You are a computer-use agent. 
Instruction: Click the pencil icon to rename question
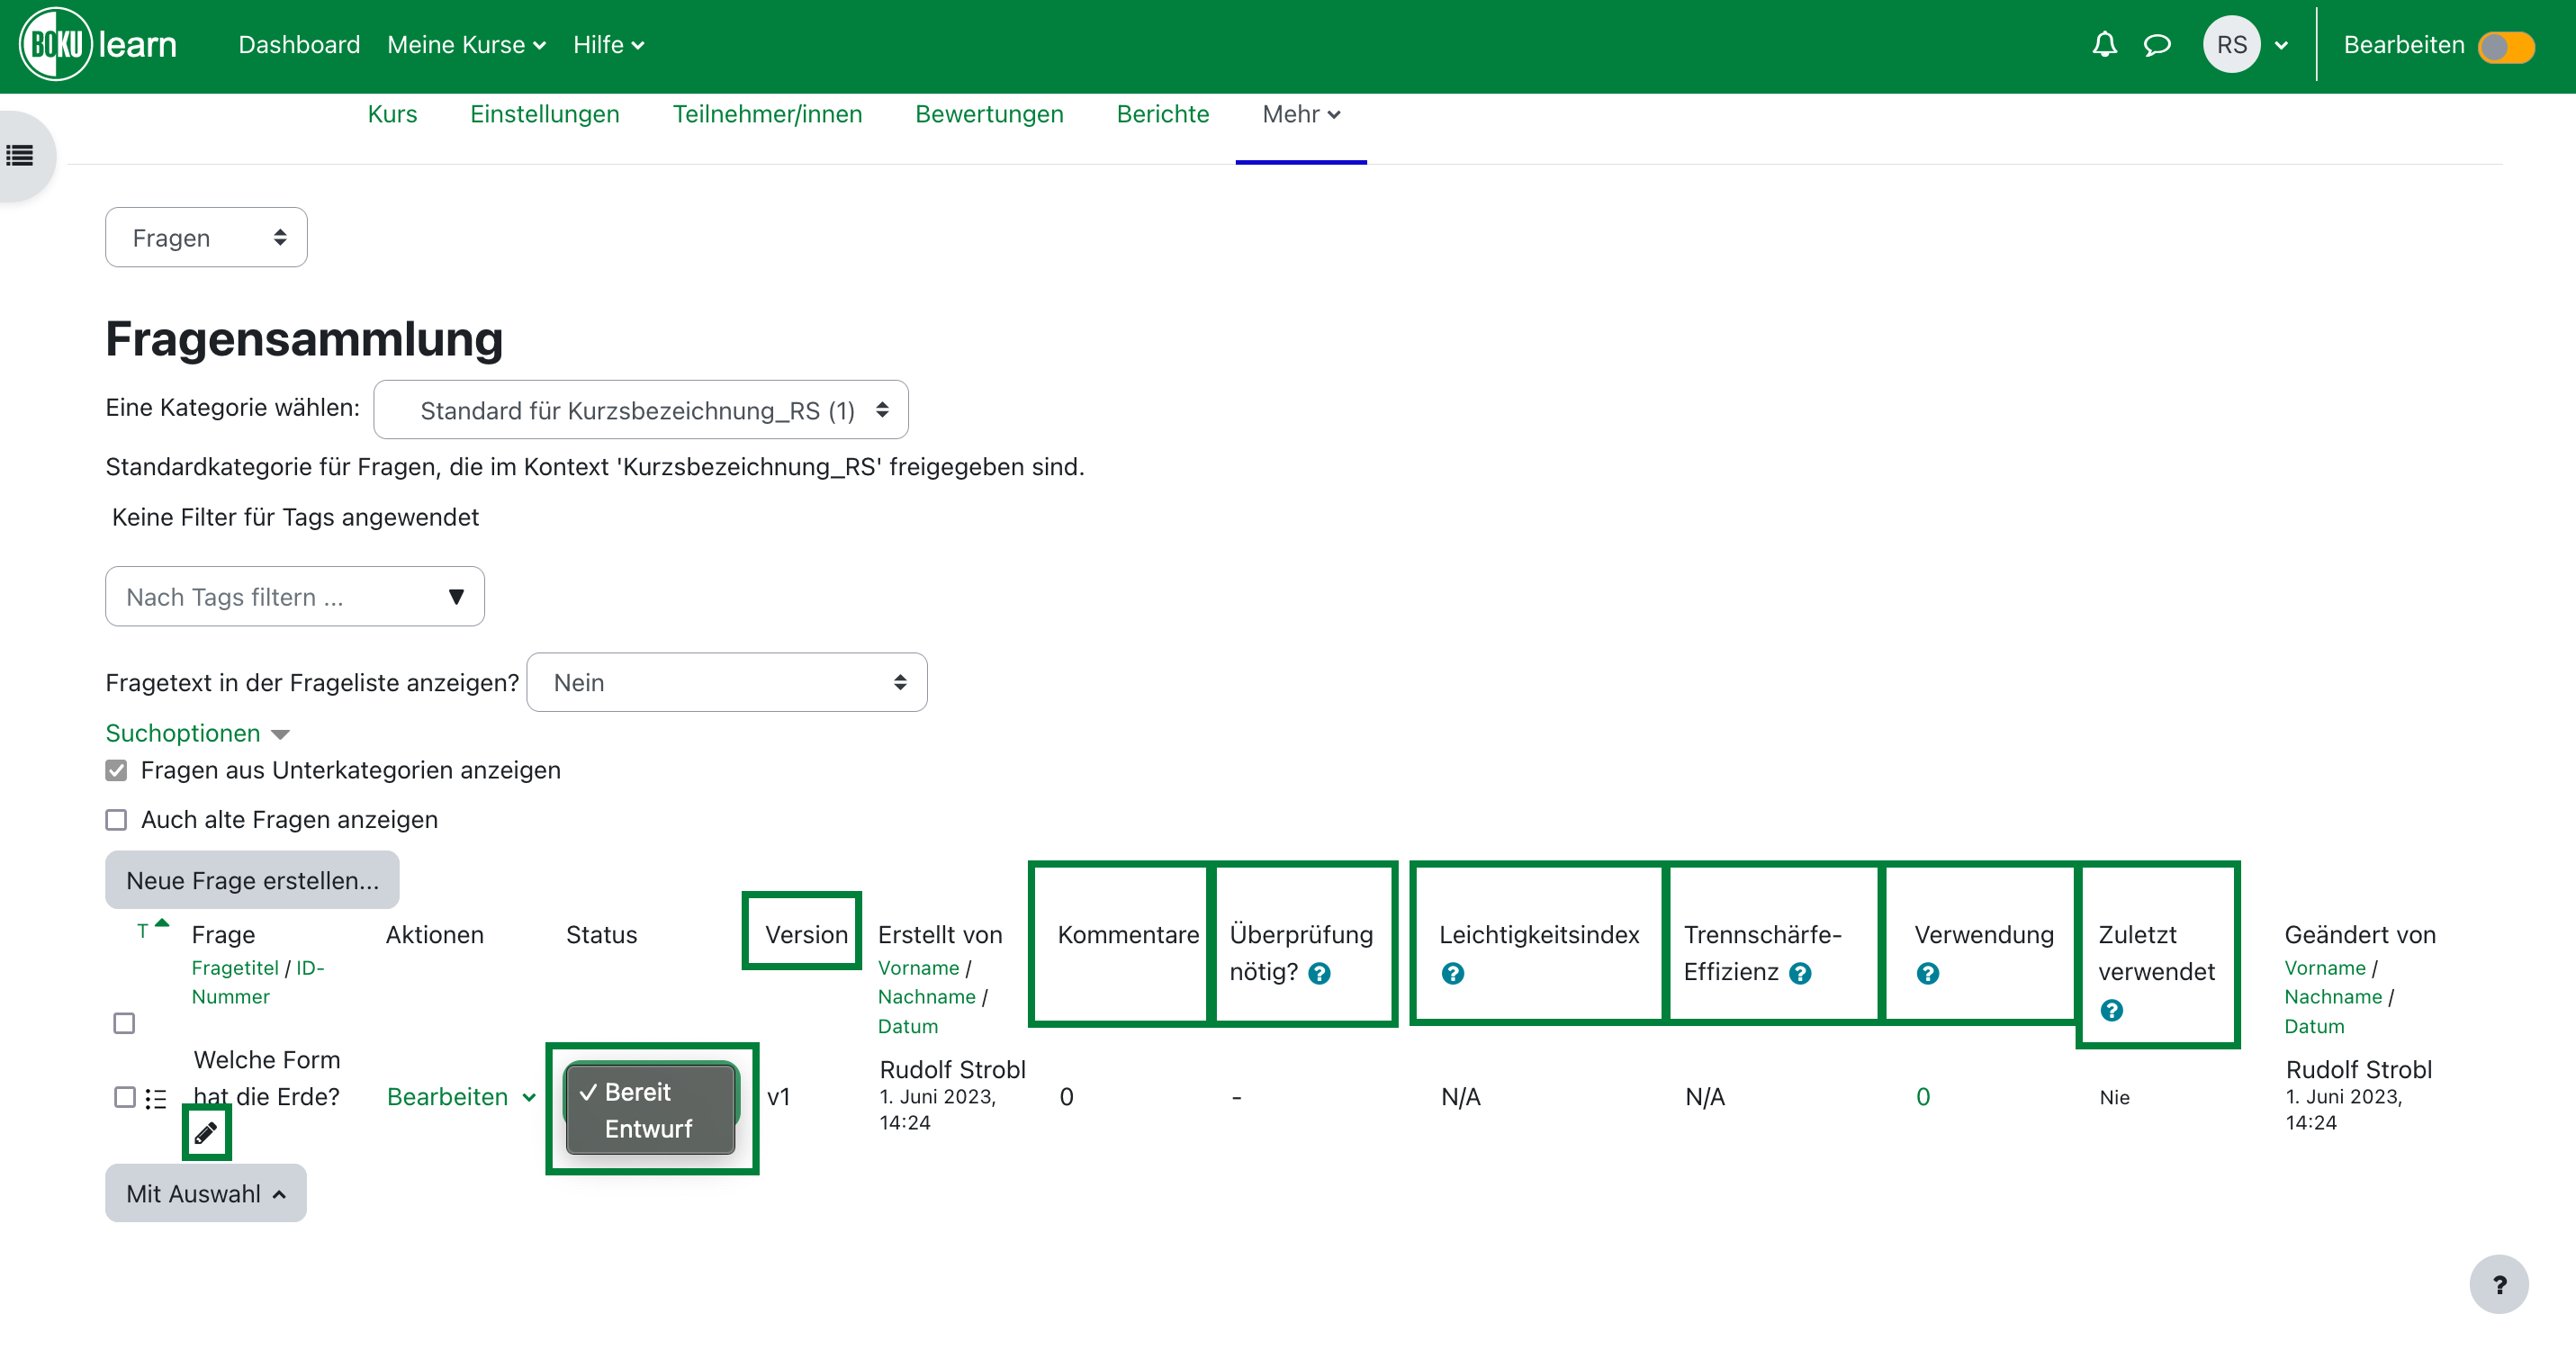[206, 1133]
